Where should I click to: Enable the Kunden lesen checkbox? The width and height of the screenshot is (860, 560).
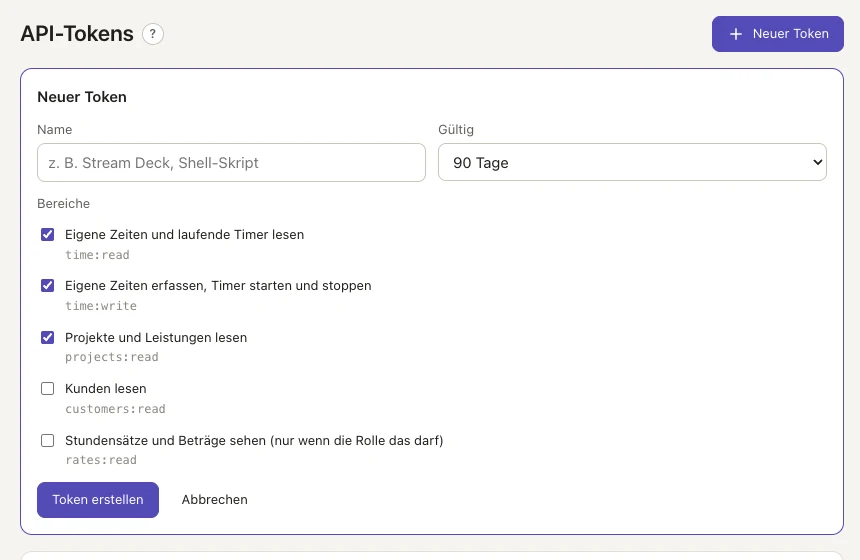click(48, 389)
